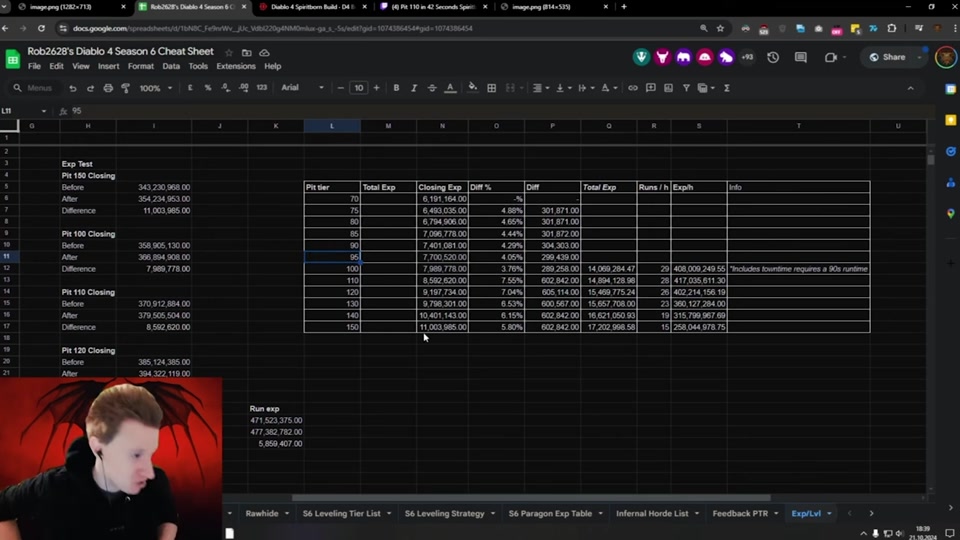
Task: Click the Name box showing L11
Action: (23, 111)
